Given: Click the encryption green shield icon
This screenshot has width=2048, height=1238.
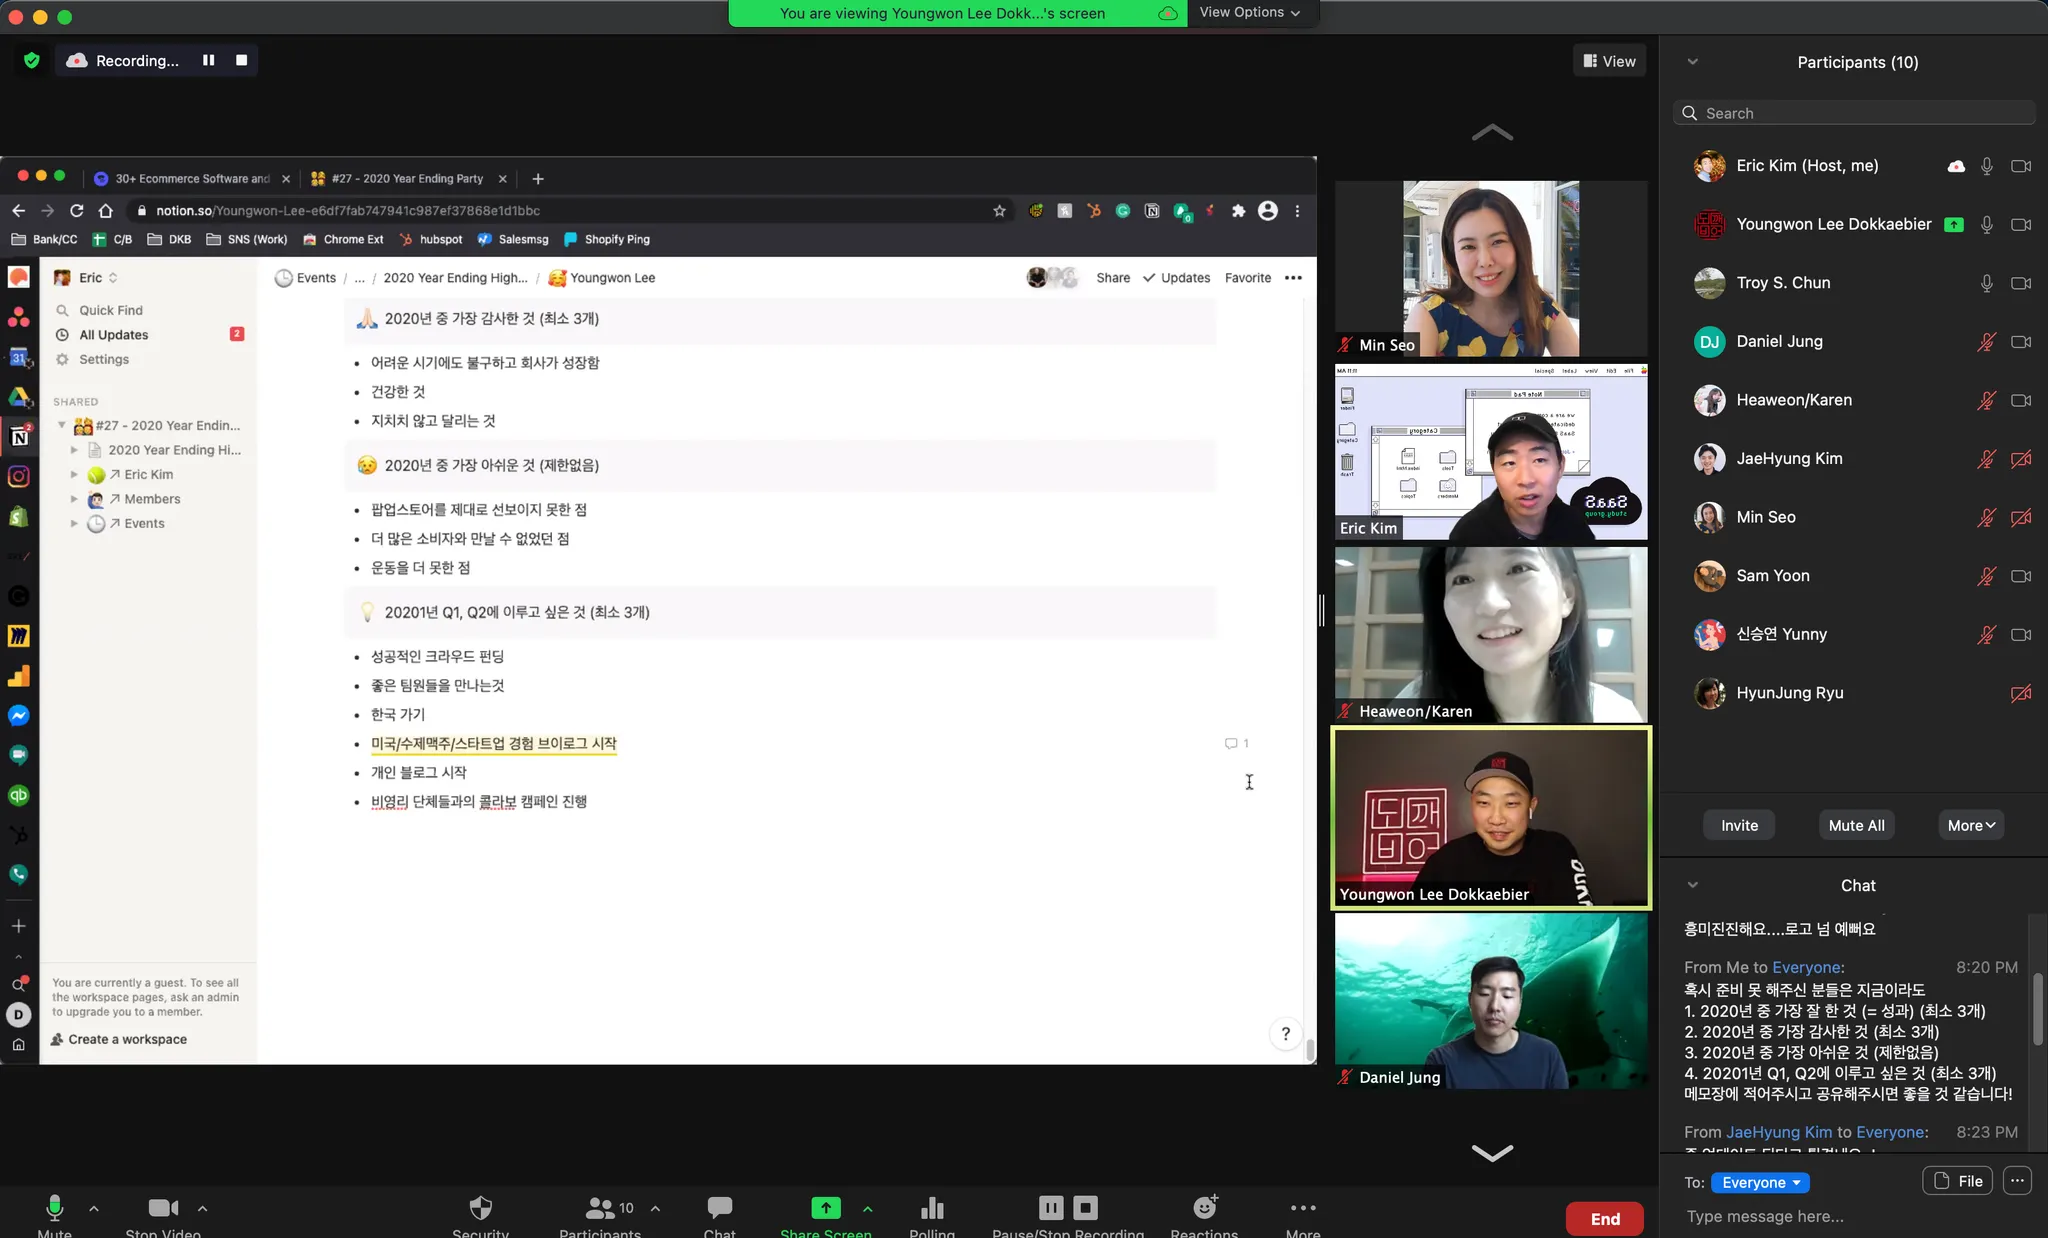Looking at the screenshot, I should 32,61.
